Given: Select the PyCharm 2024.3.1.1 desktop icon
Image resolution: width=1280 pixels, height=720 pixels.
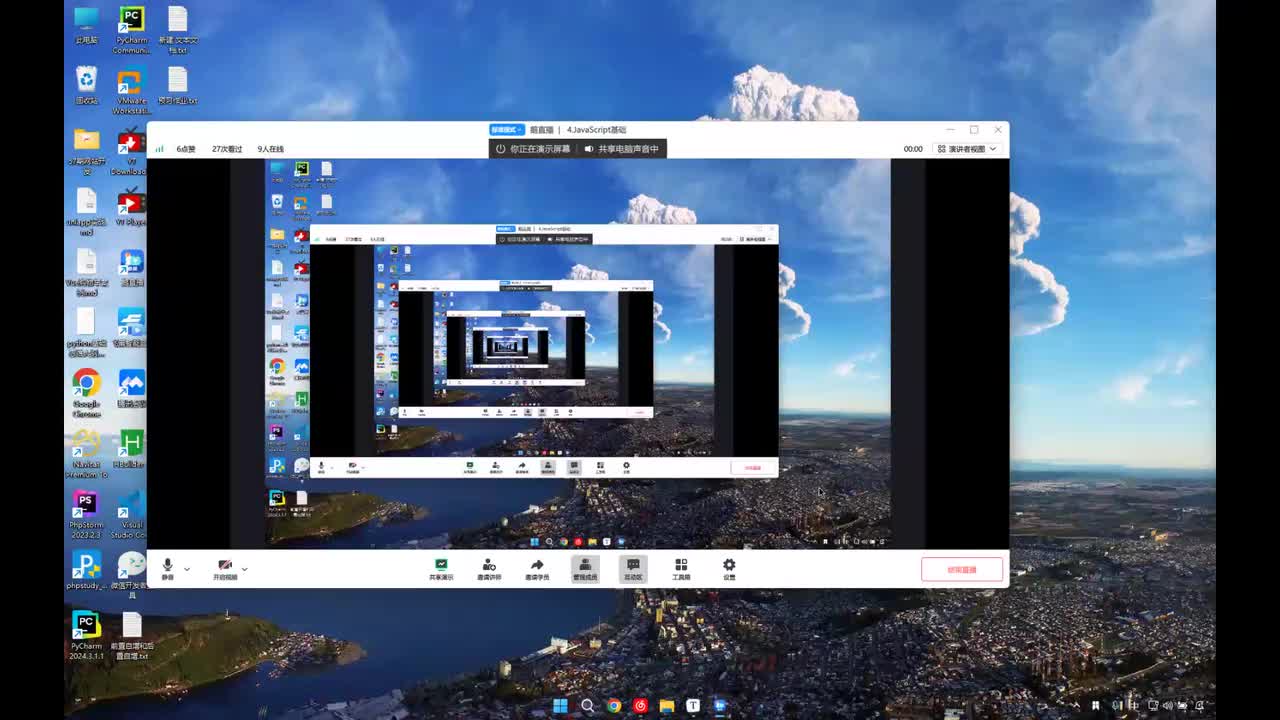Looking at the screenshot, I should (x=87, y=635).
